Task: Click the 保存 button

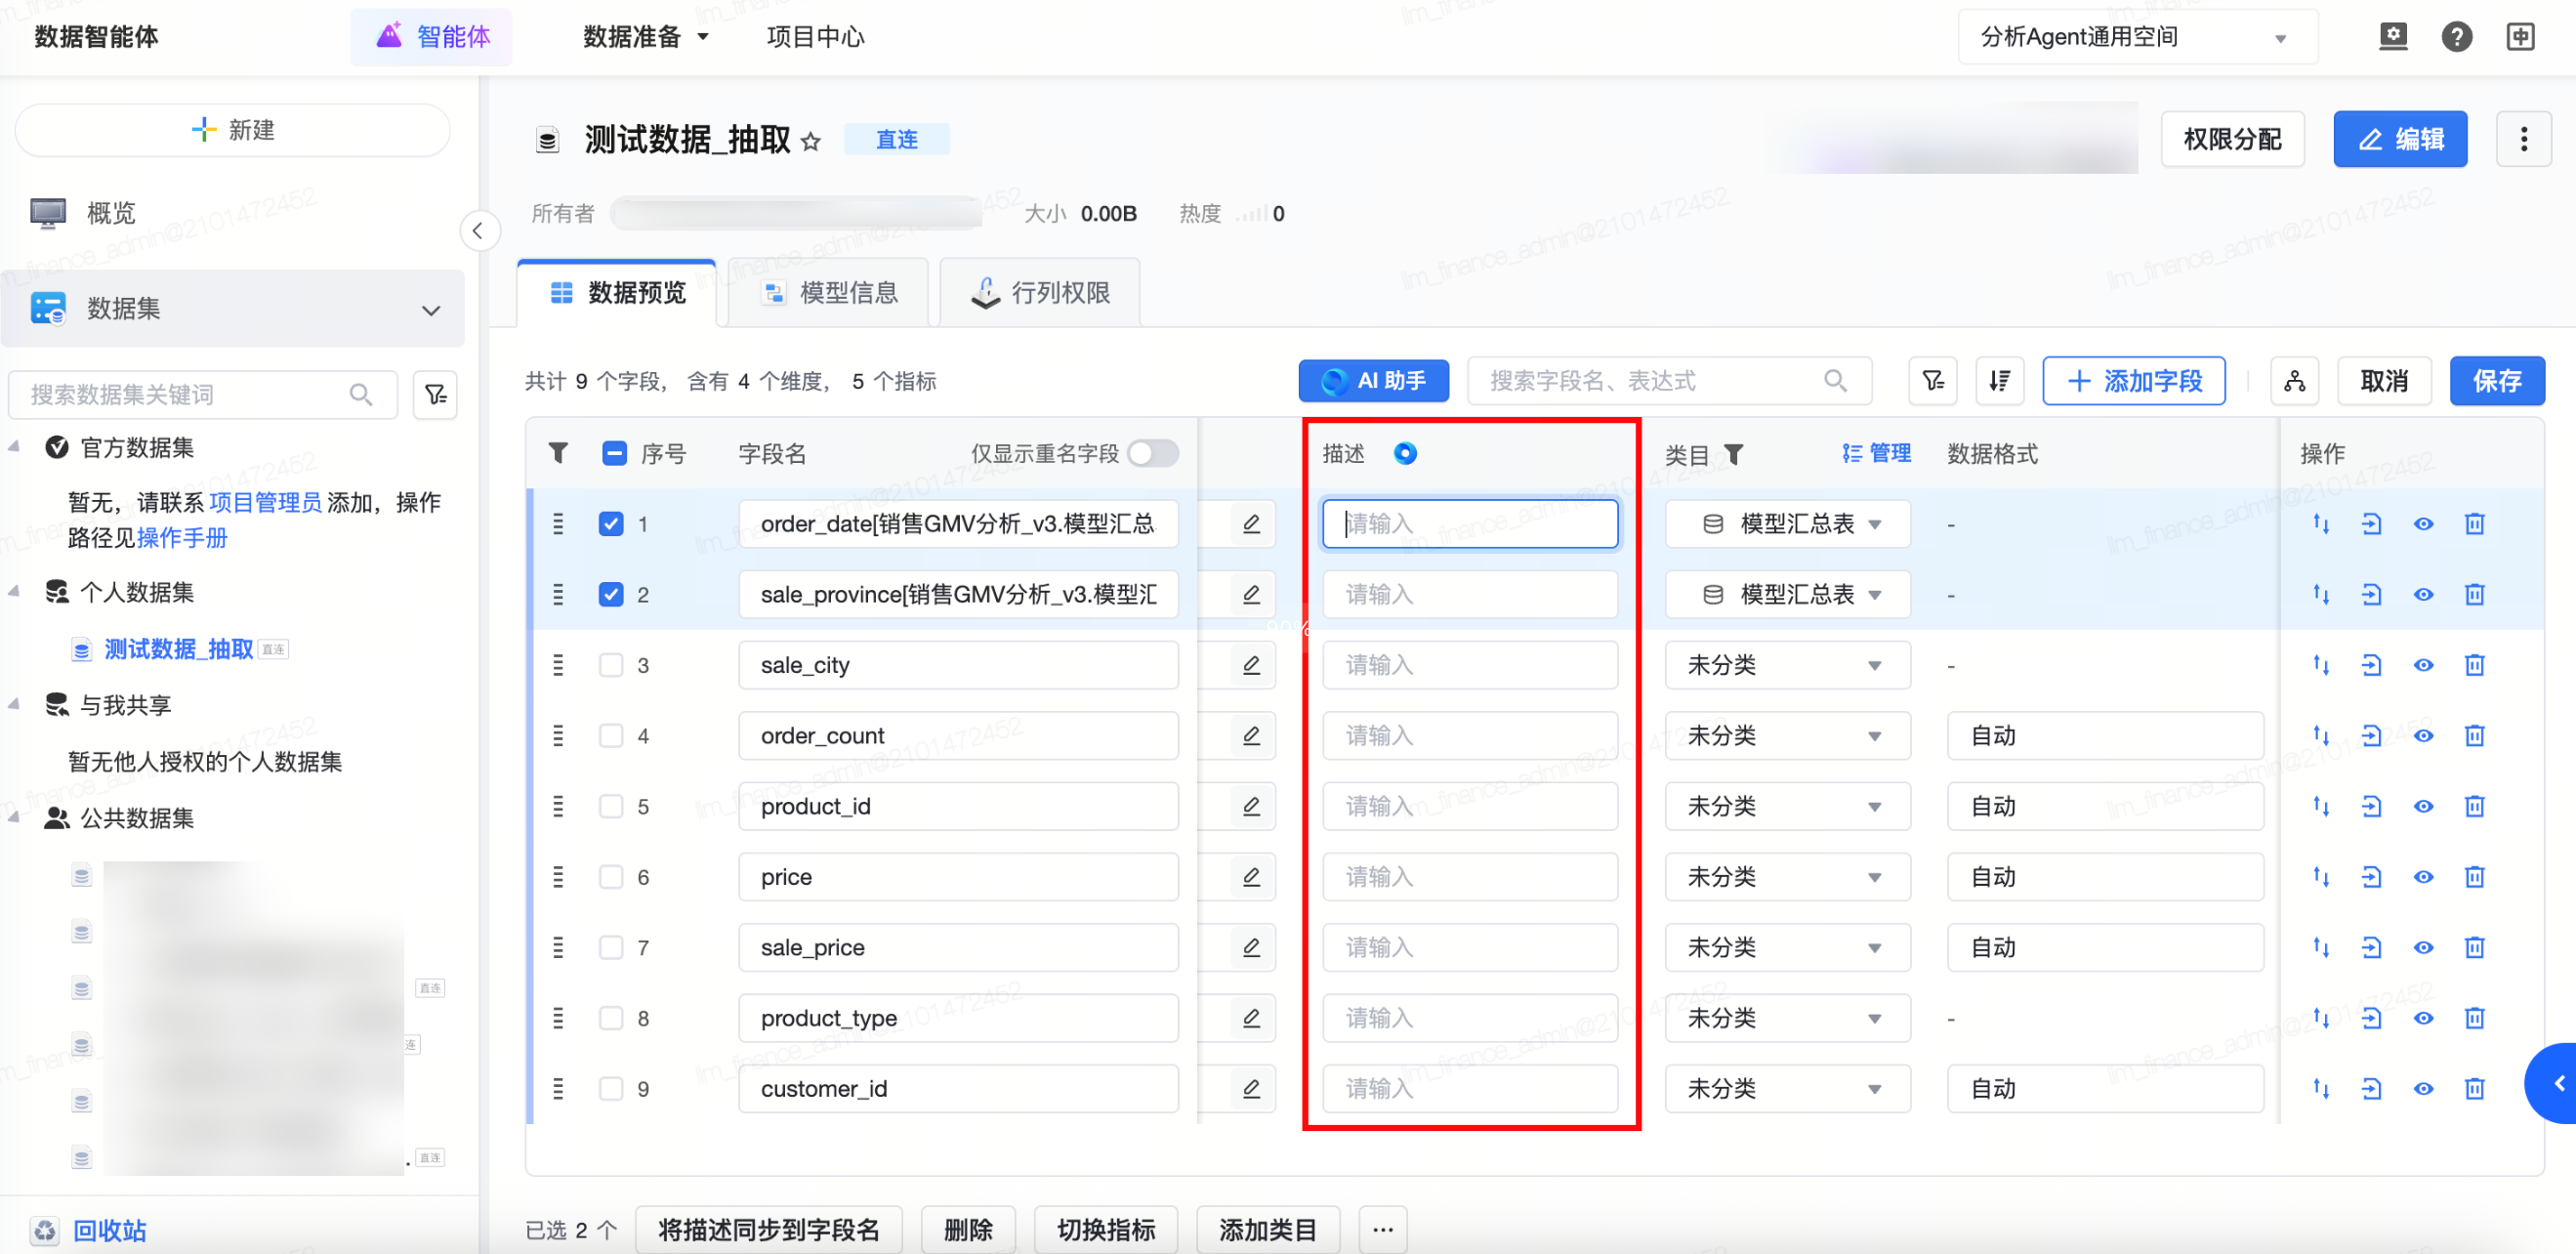Action: [x=2495, y=381]
